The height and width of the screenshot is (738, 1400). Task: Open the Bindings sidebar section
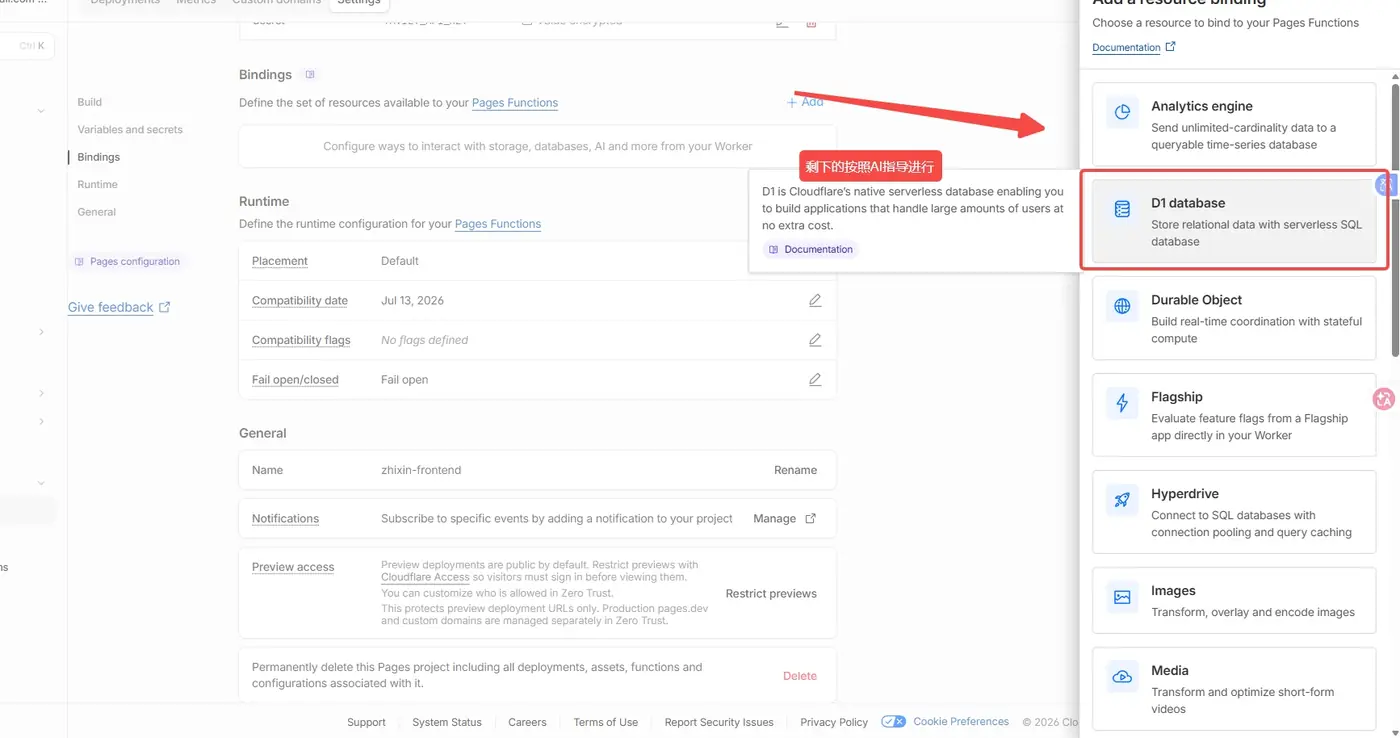pos(98,157)
